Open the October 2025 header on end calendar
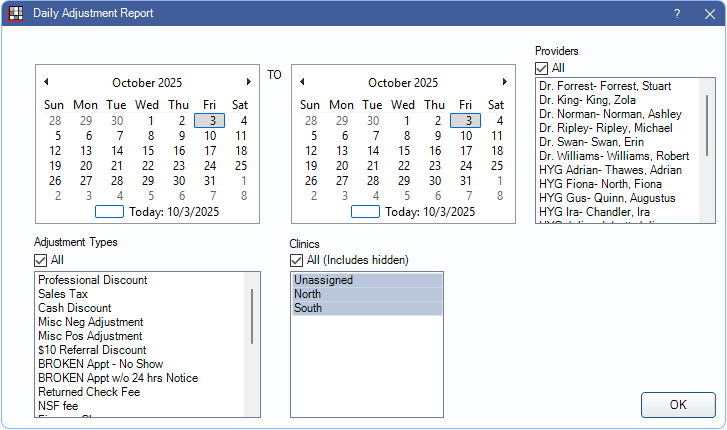Screen dimensions: 727x430 (403, 83)
